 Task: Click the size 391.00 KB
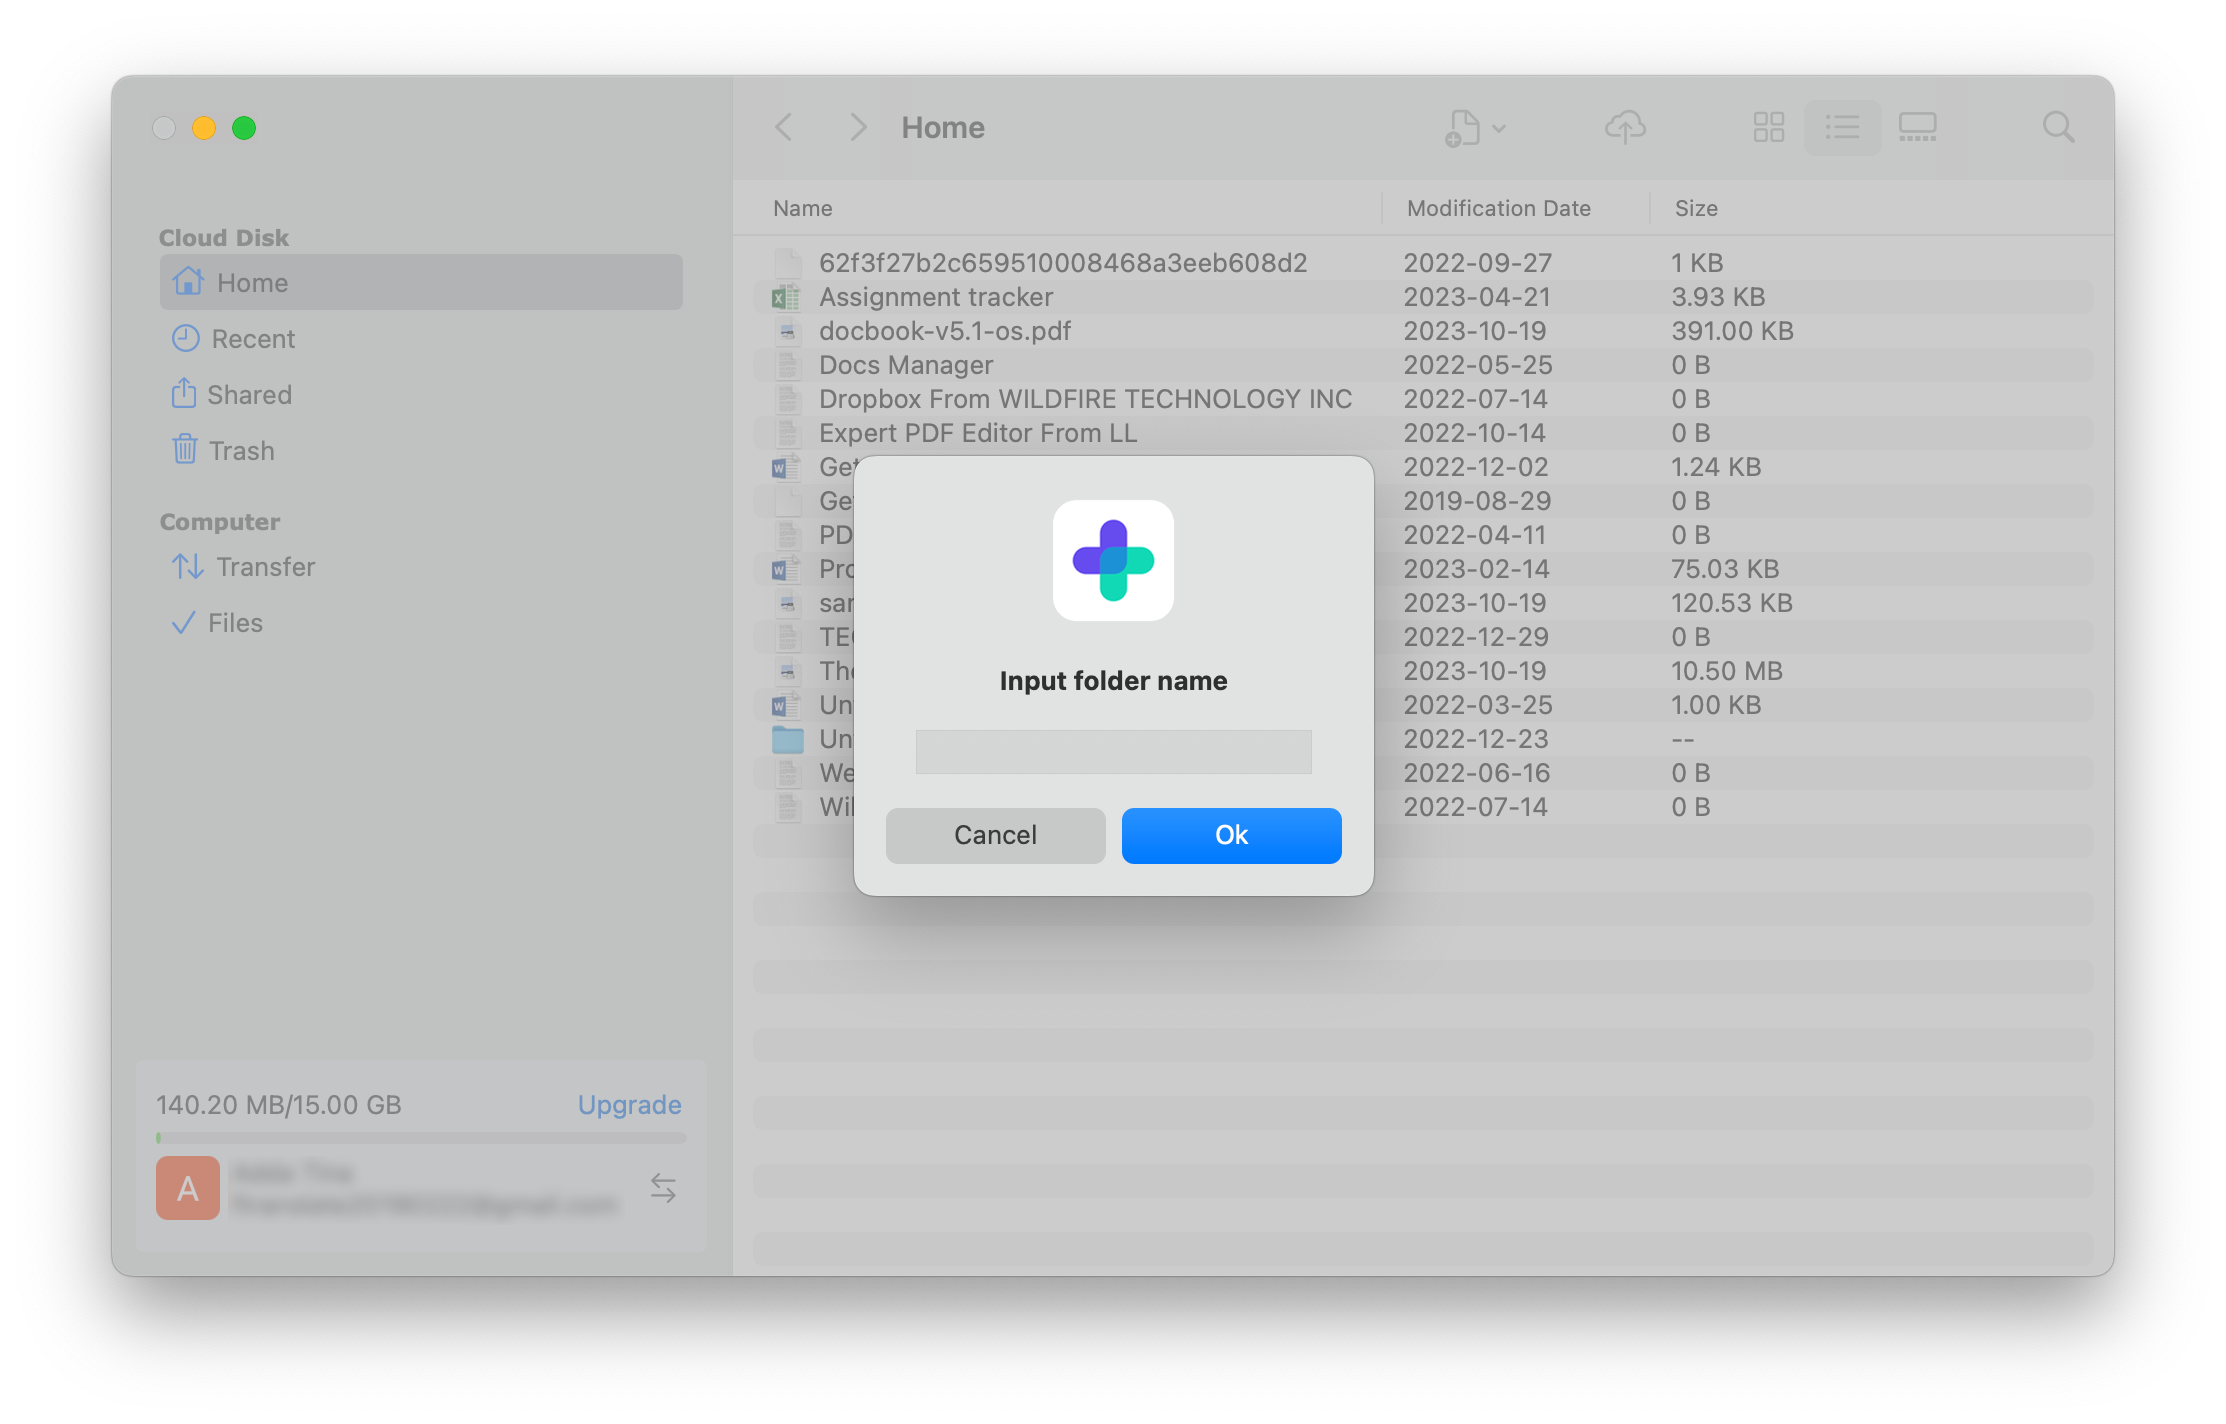[1732, 331]
